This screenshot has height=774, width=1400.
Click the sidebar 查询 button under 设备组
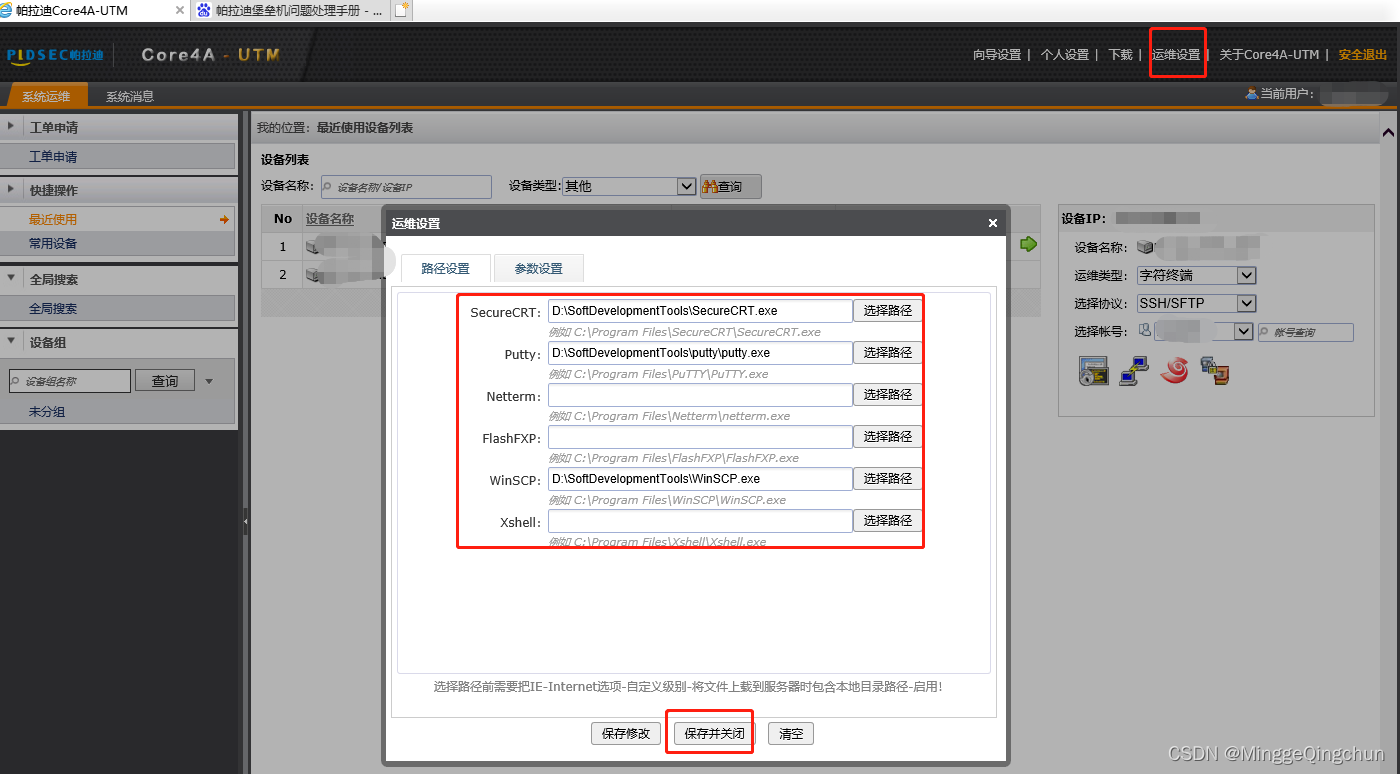click(165, 381)
